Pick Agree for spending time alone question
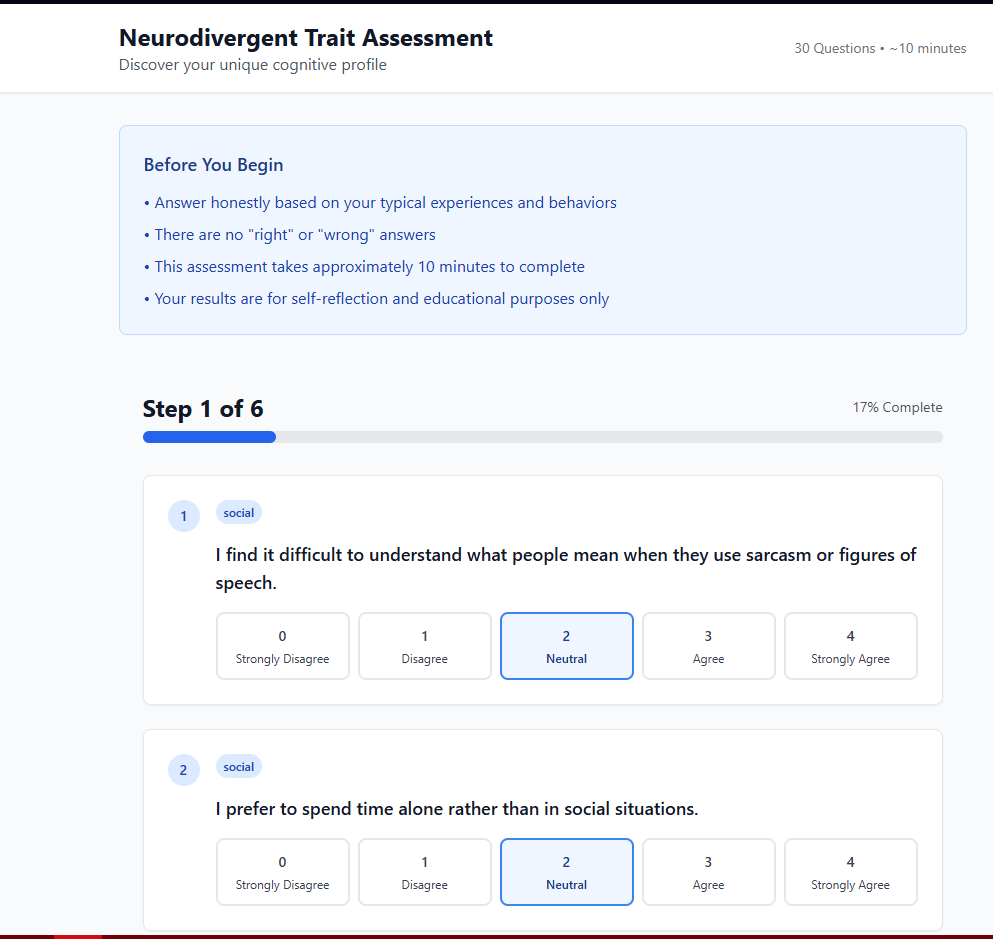The image size is (993, 939). 709,872
